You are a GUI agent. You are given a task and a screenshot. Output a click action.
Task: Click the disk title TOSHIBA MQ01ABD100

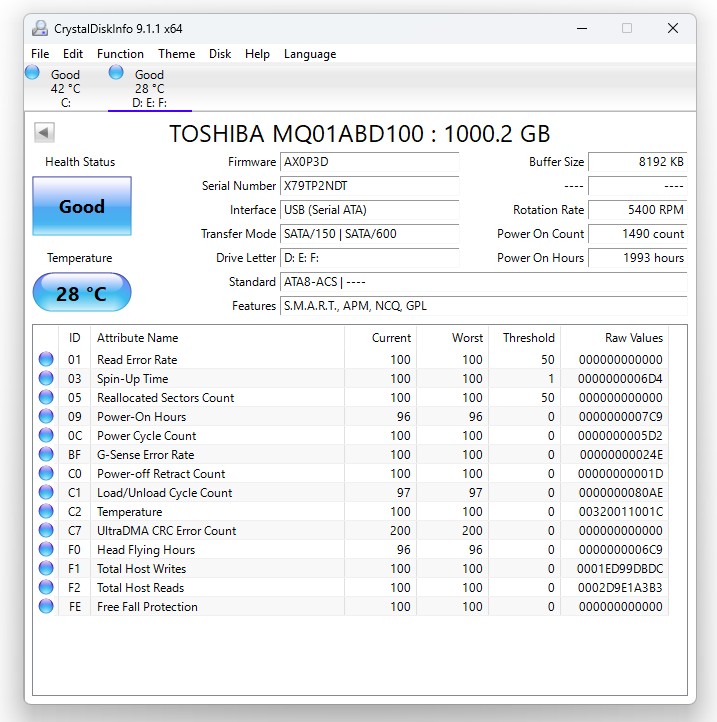(360, 134)
